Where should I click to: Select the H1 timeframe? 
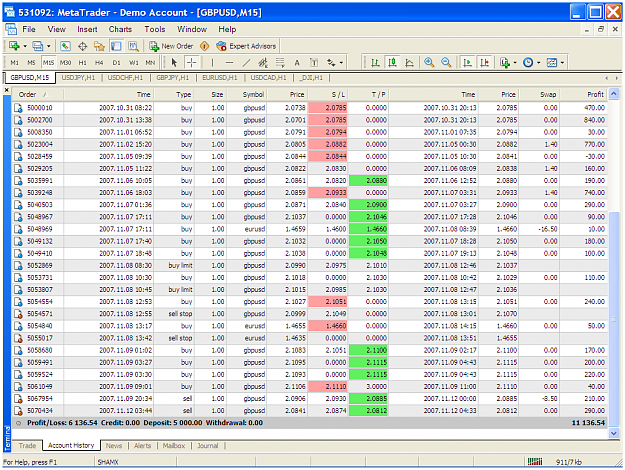click(x=83, y=63)
